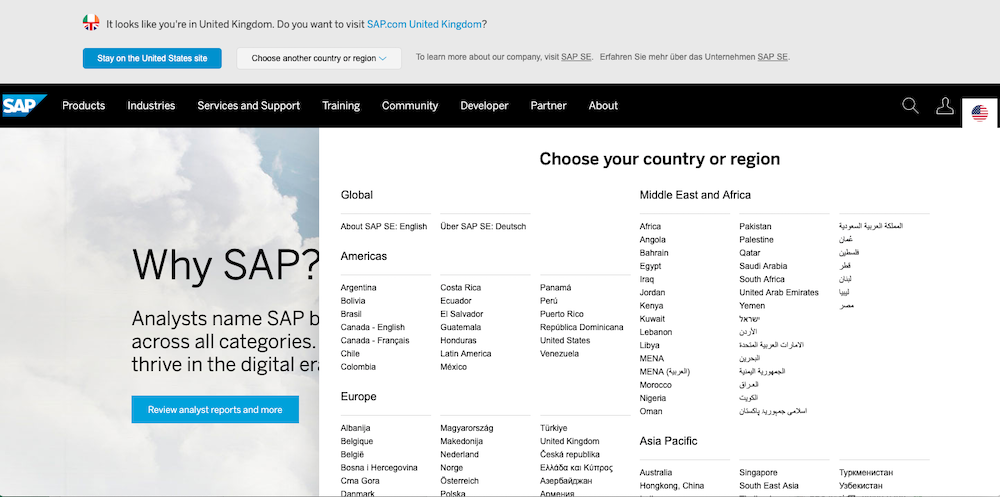The width and height of the screenshot is (1000, 497).
Task: Choose Brasil from country list
Action: coord(351,314)
